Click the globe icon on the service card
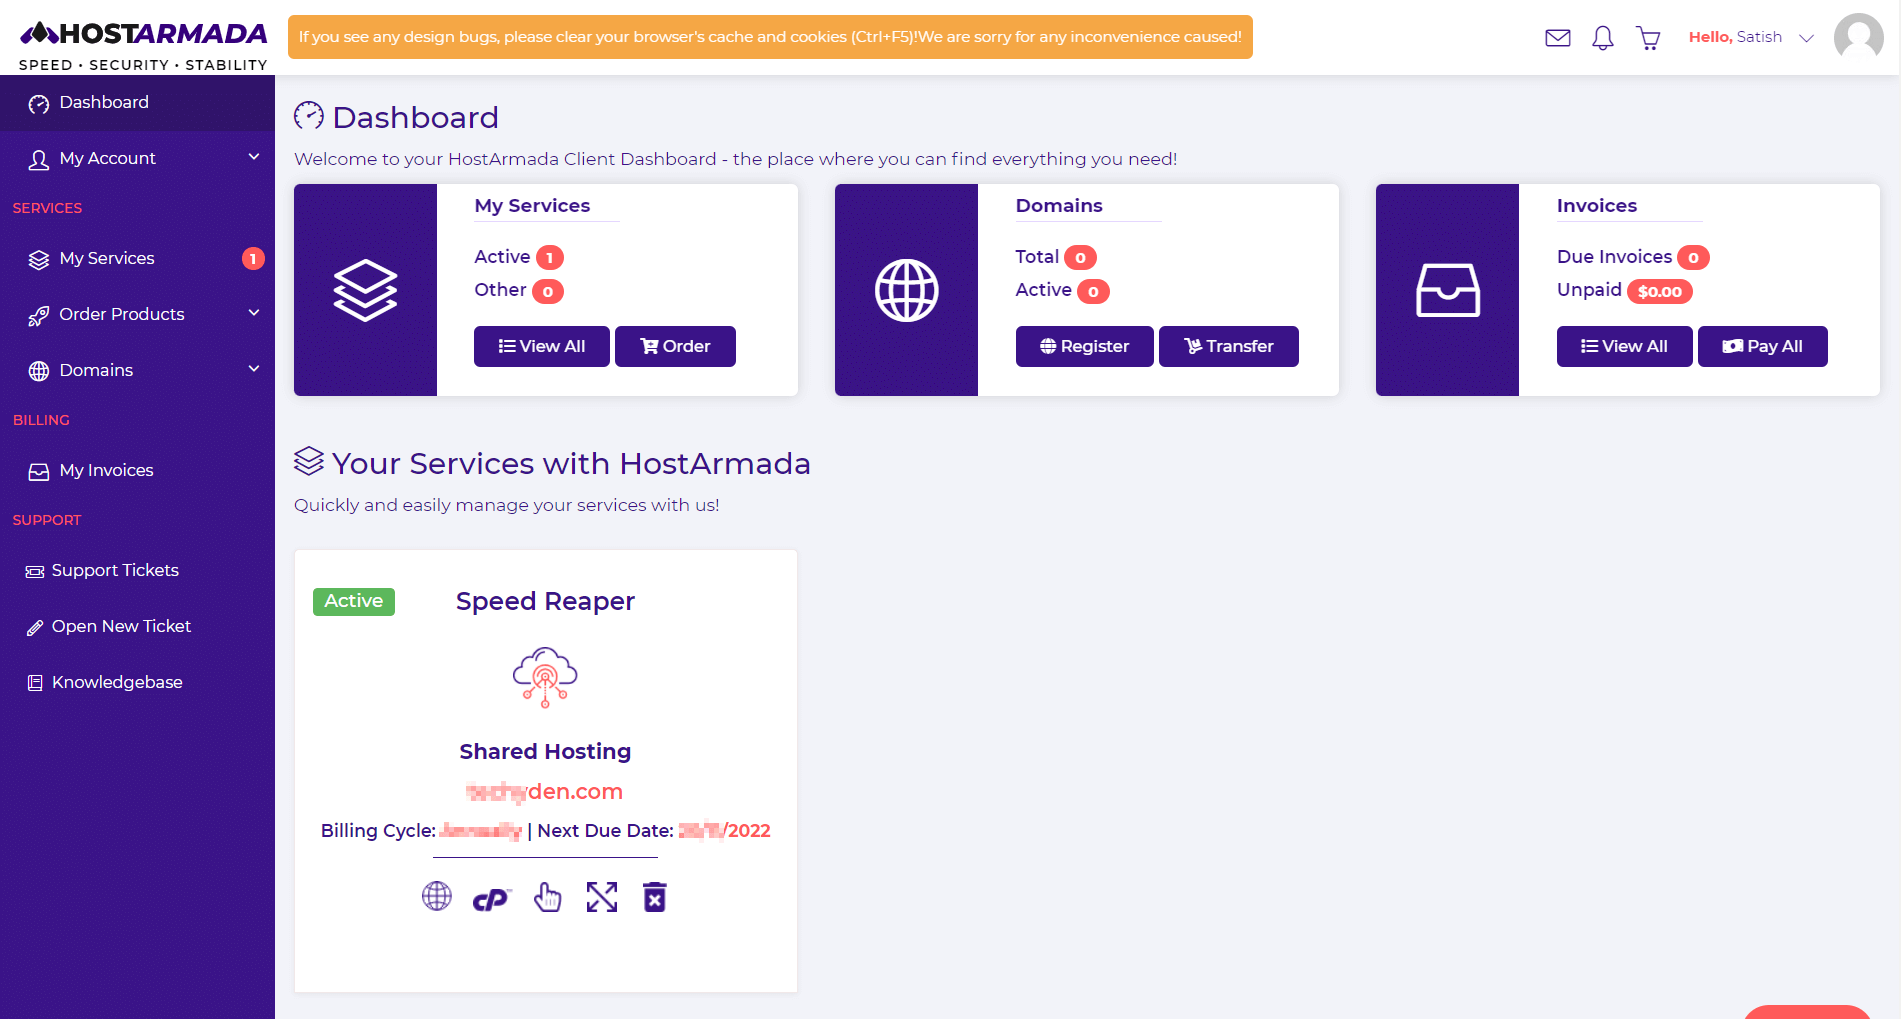 pos(436,897)
